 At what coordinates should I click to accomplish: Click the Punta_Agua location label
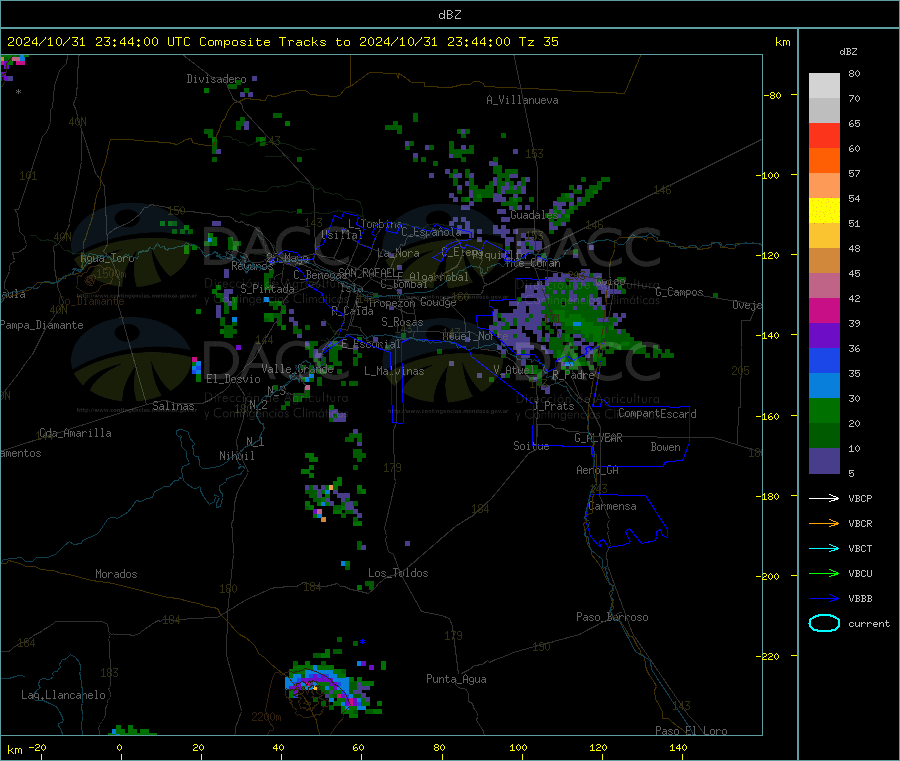click(456, 679)
